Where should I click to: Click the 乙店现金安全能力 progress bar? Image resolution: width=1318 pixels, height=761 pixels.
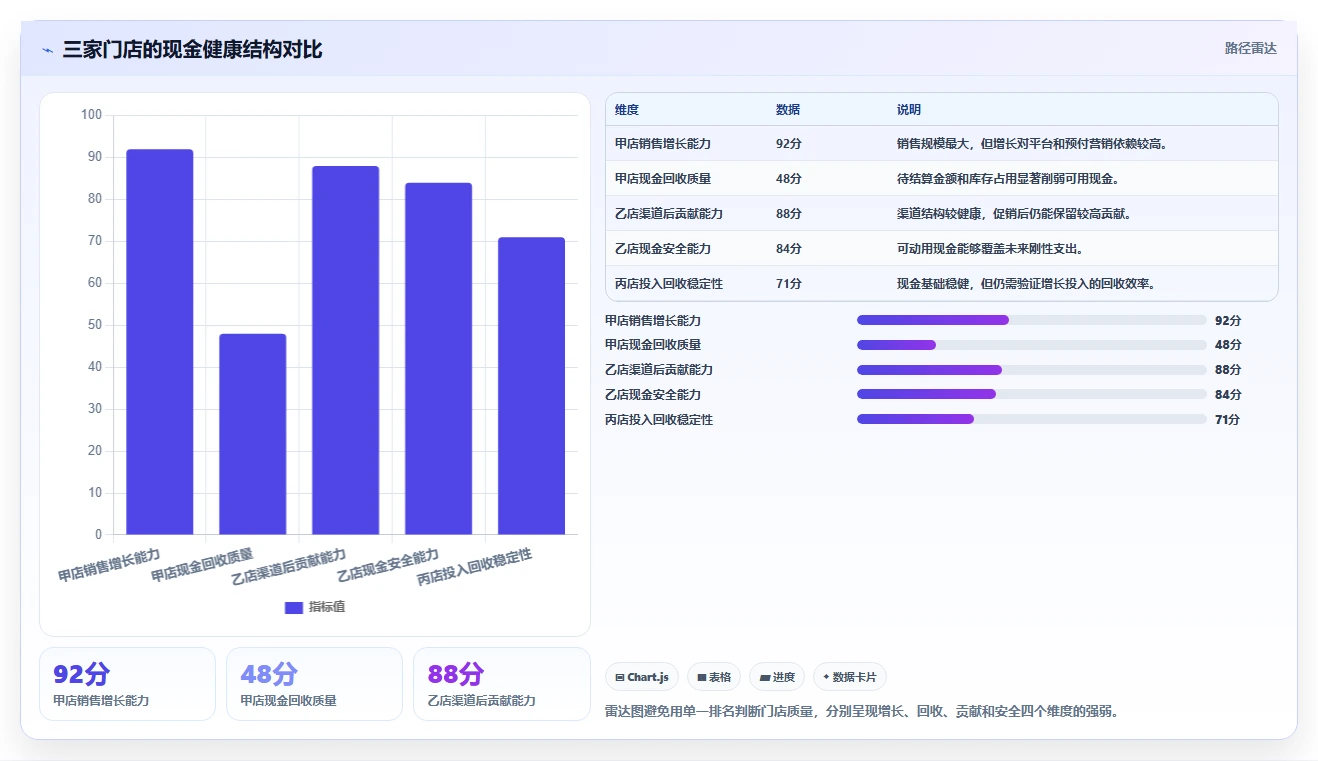point(1032,395)
